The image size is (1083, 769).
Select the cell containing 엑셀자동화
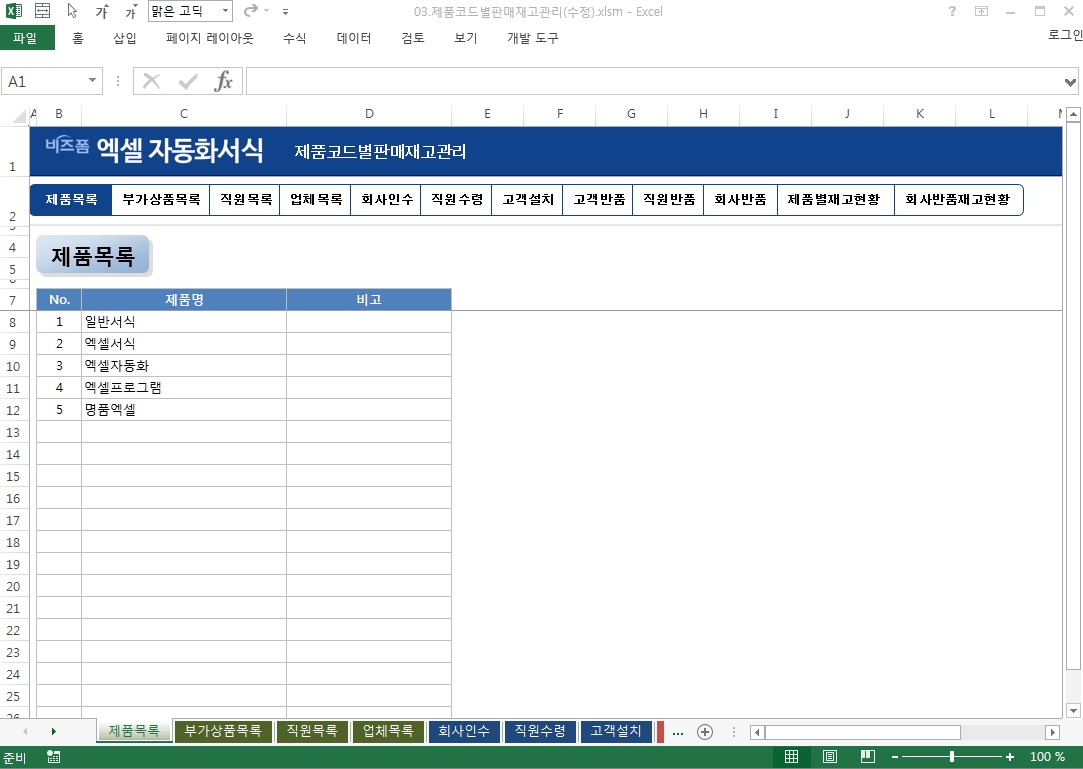pyautogui.click(x=184, y=365)
